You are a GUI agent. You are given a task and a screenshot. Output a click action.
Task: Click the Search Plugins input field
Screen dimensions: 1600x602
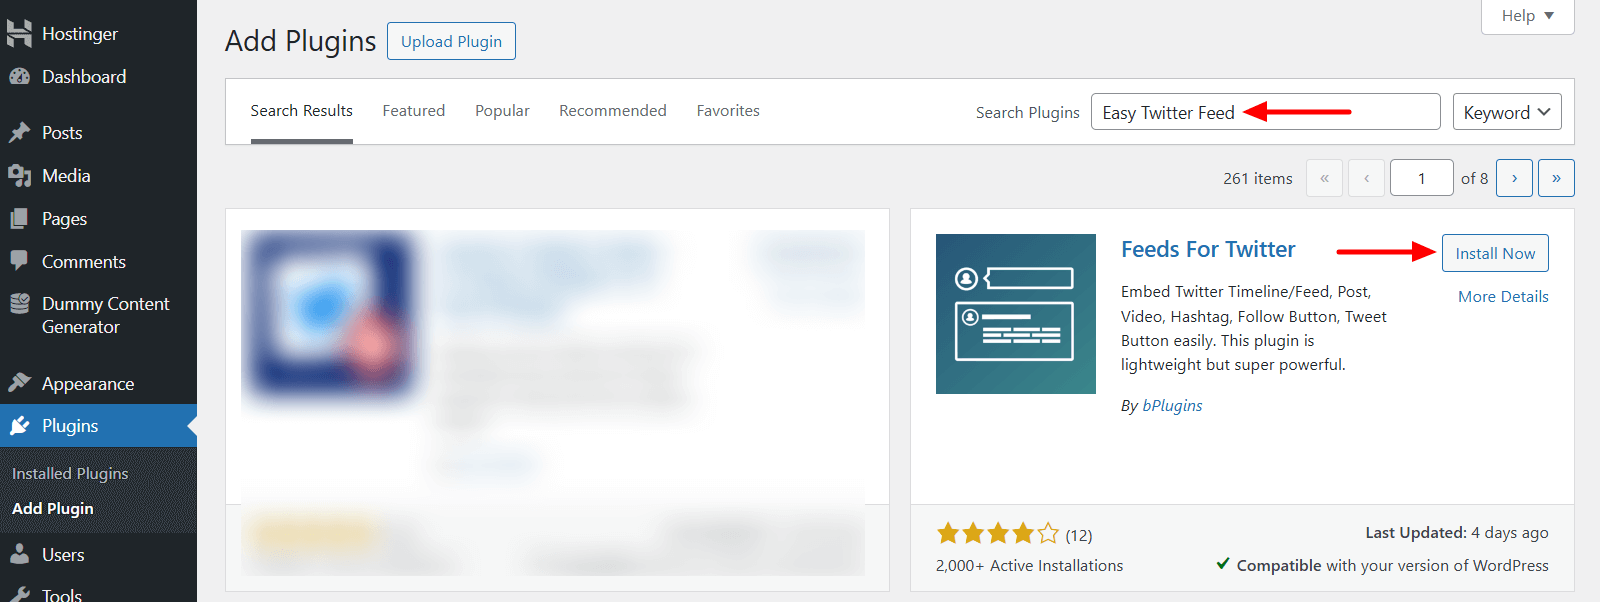pyautogui.click(x=1265, y=112)
